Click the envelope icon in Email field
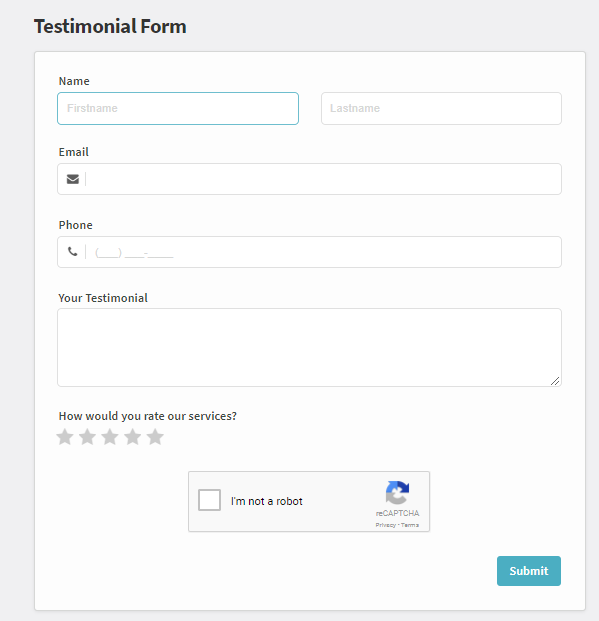599x621 pixels. pos(72,179)
